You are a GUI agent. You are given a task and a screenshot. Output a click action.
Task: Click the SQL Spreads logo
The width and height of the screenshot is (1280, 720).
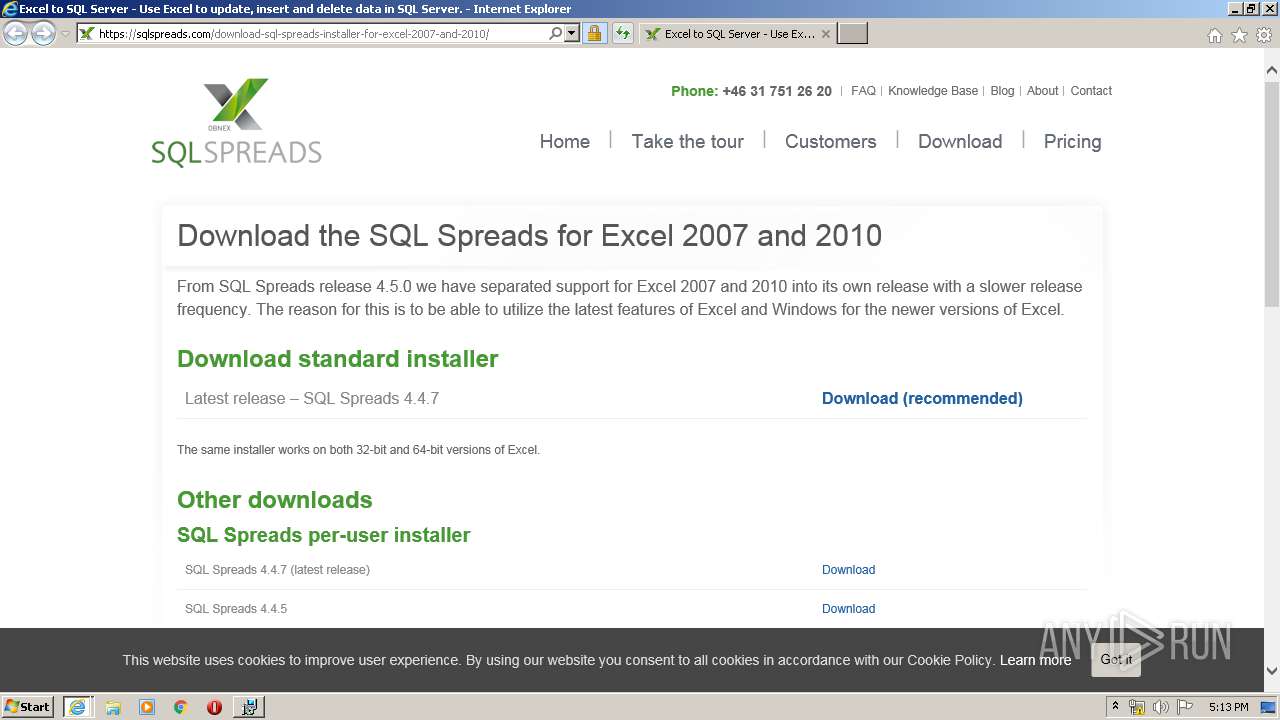[x=237, y=122]
